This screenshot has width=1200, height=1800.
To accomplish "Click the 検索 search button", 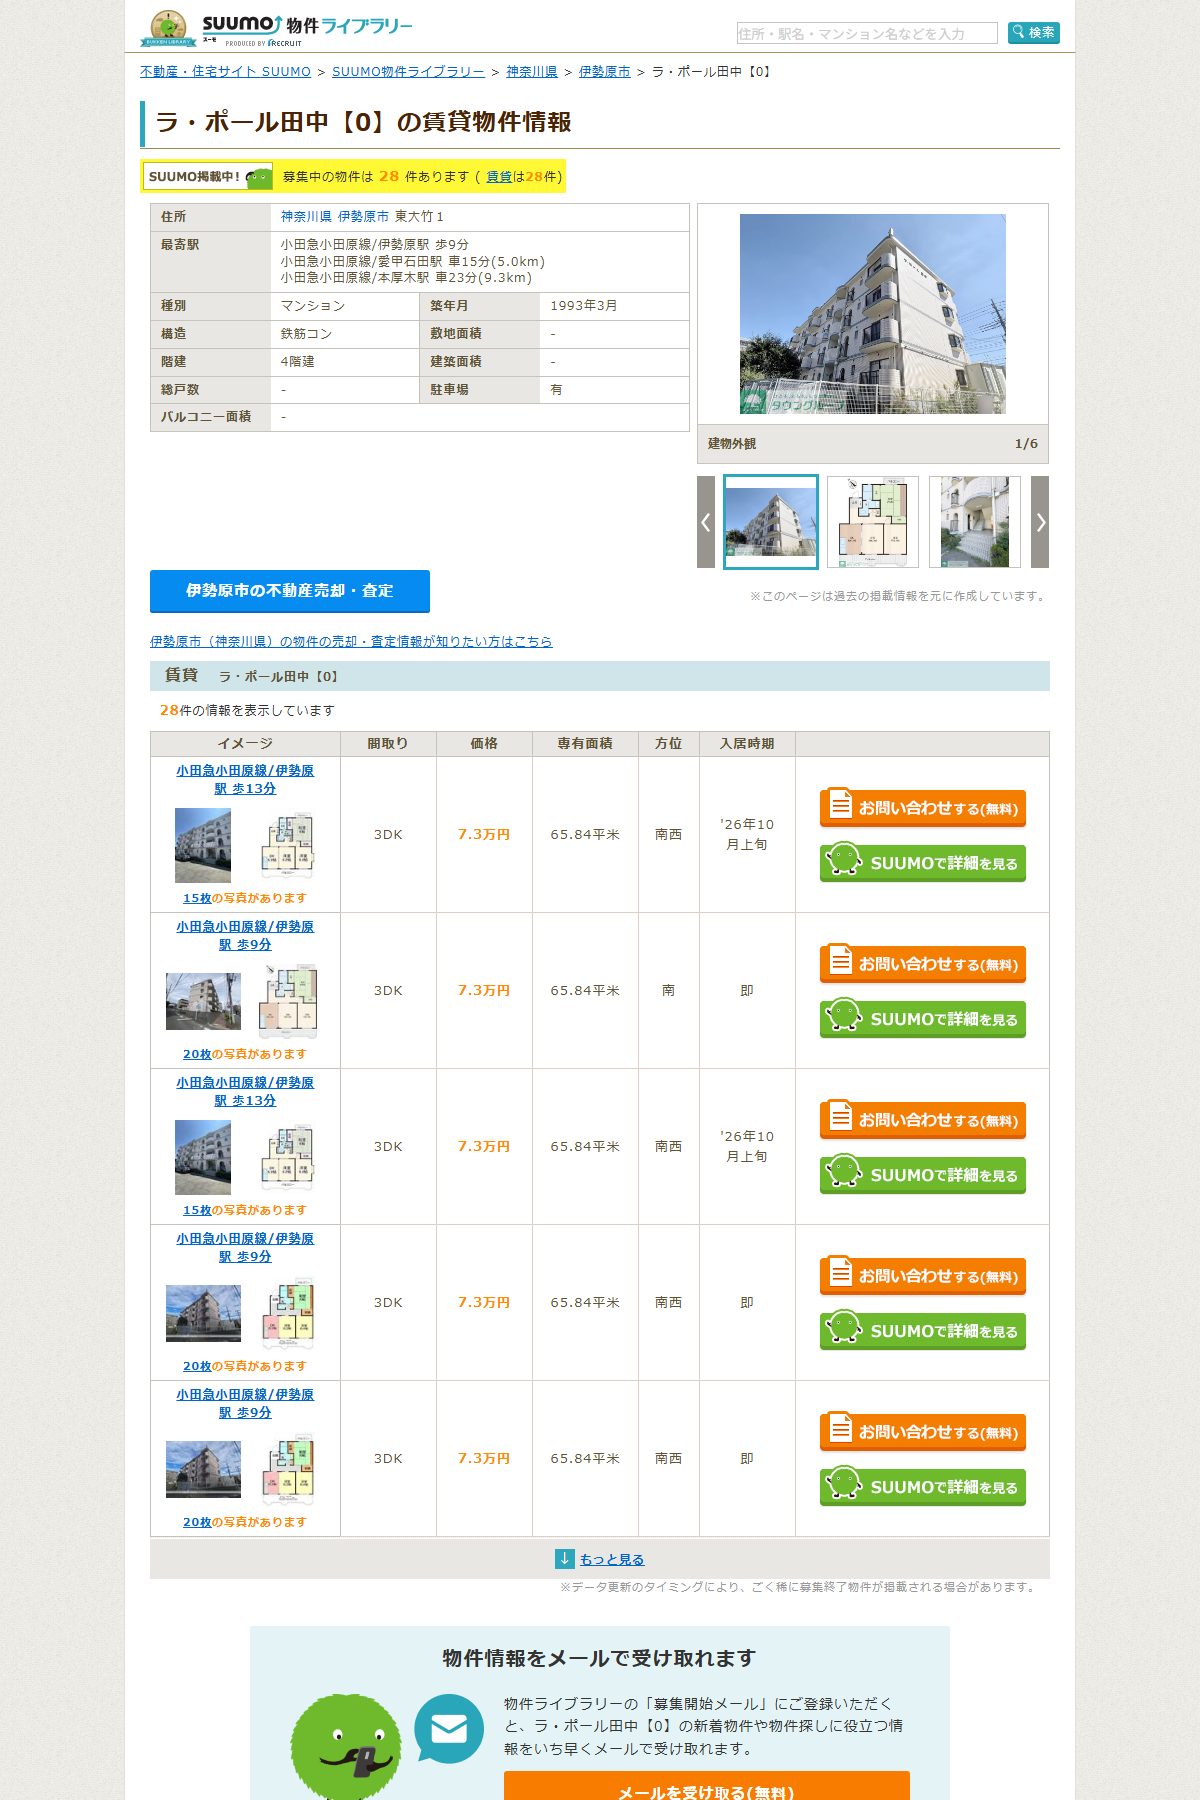I will point(1033,33).
